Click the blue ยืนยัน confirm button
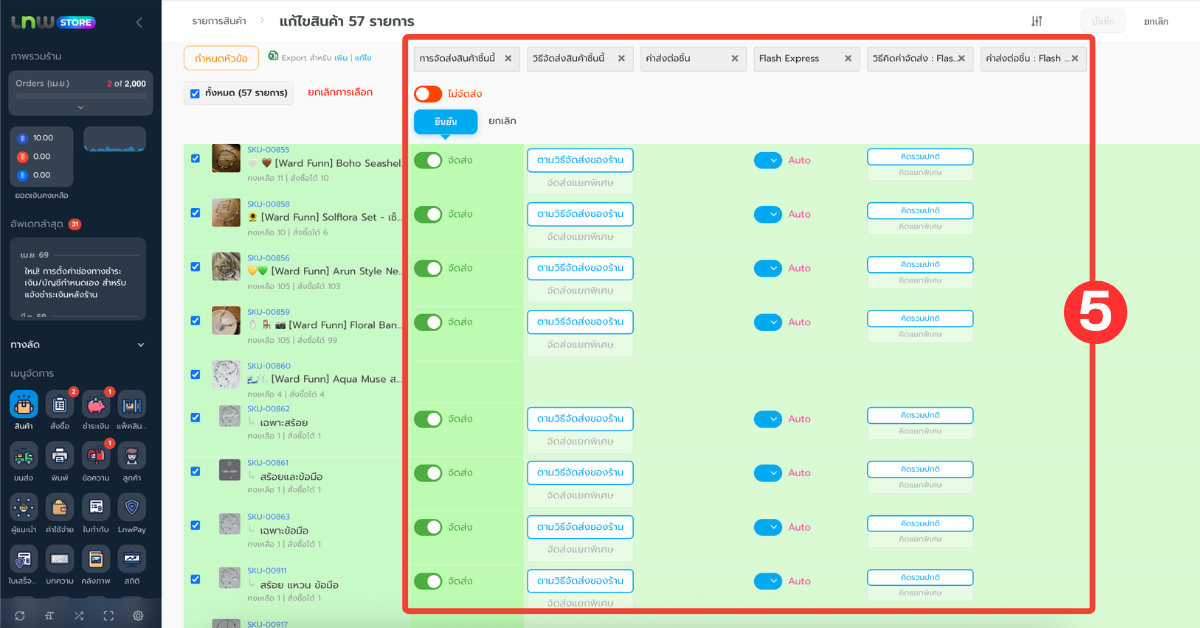Image resolution: width=1200 pixels, height=628 pixels. tap(445, 121)
